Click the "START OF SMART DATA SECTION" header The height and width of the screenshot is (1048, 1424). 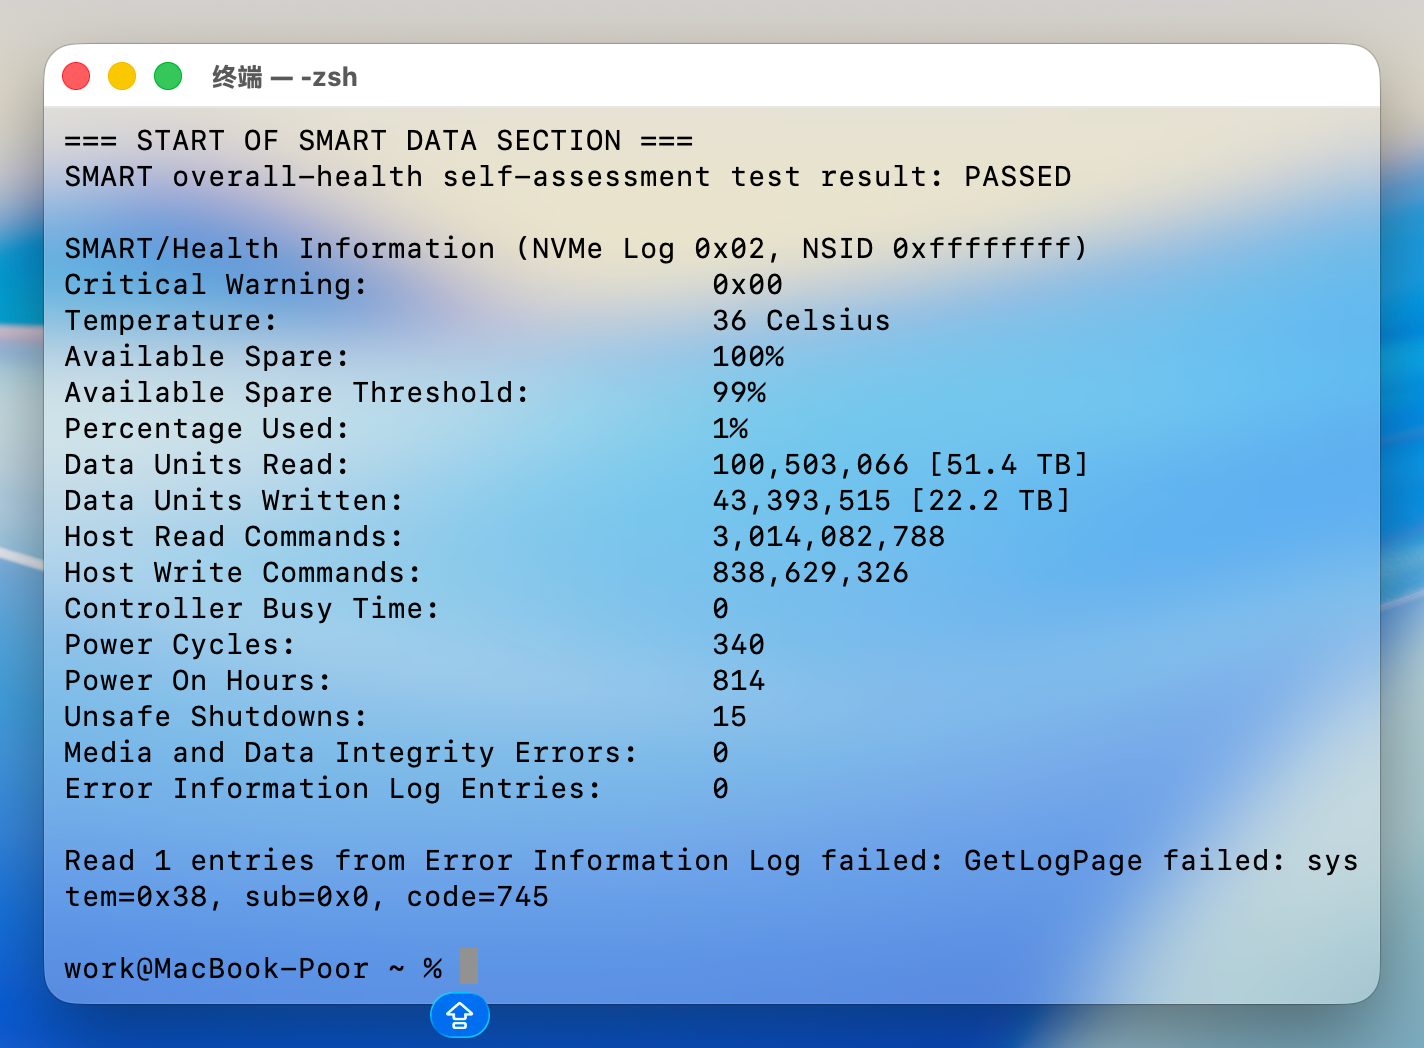(378, 141)
